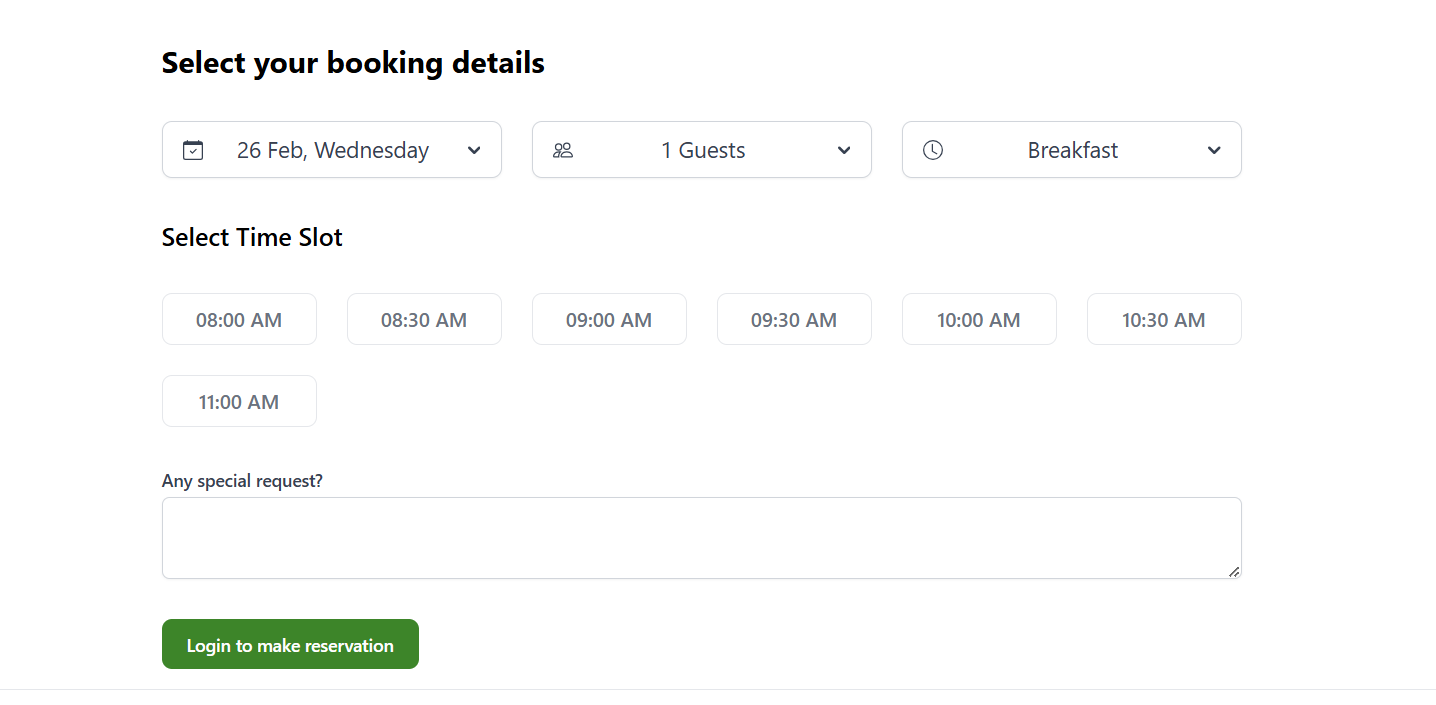Expand the guests dropdown chevron
Image resolution: width=1436 pixels, height=705 pixels.
pos(844,150)
